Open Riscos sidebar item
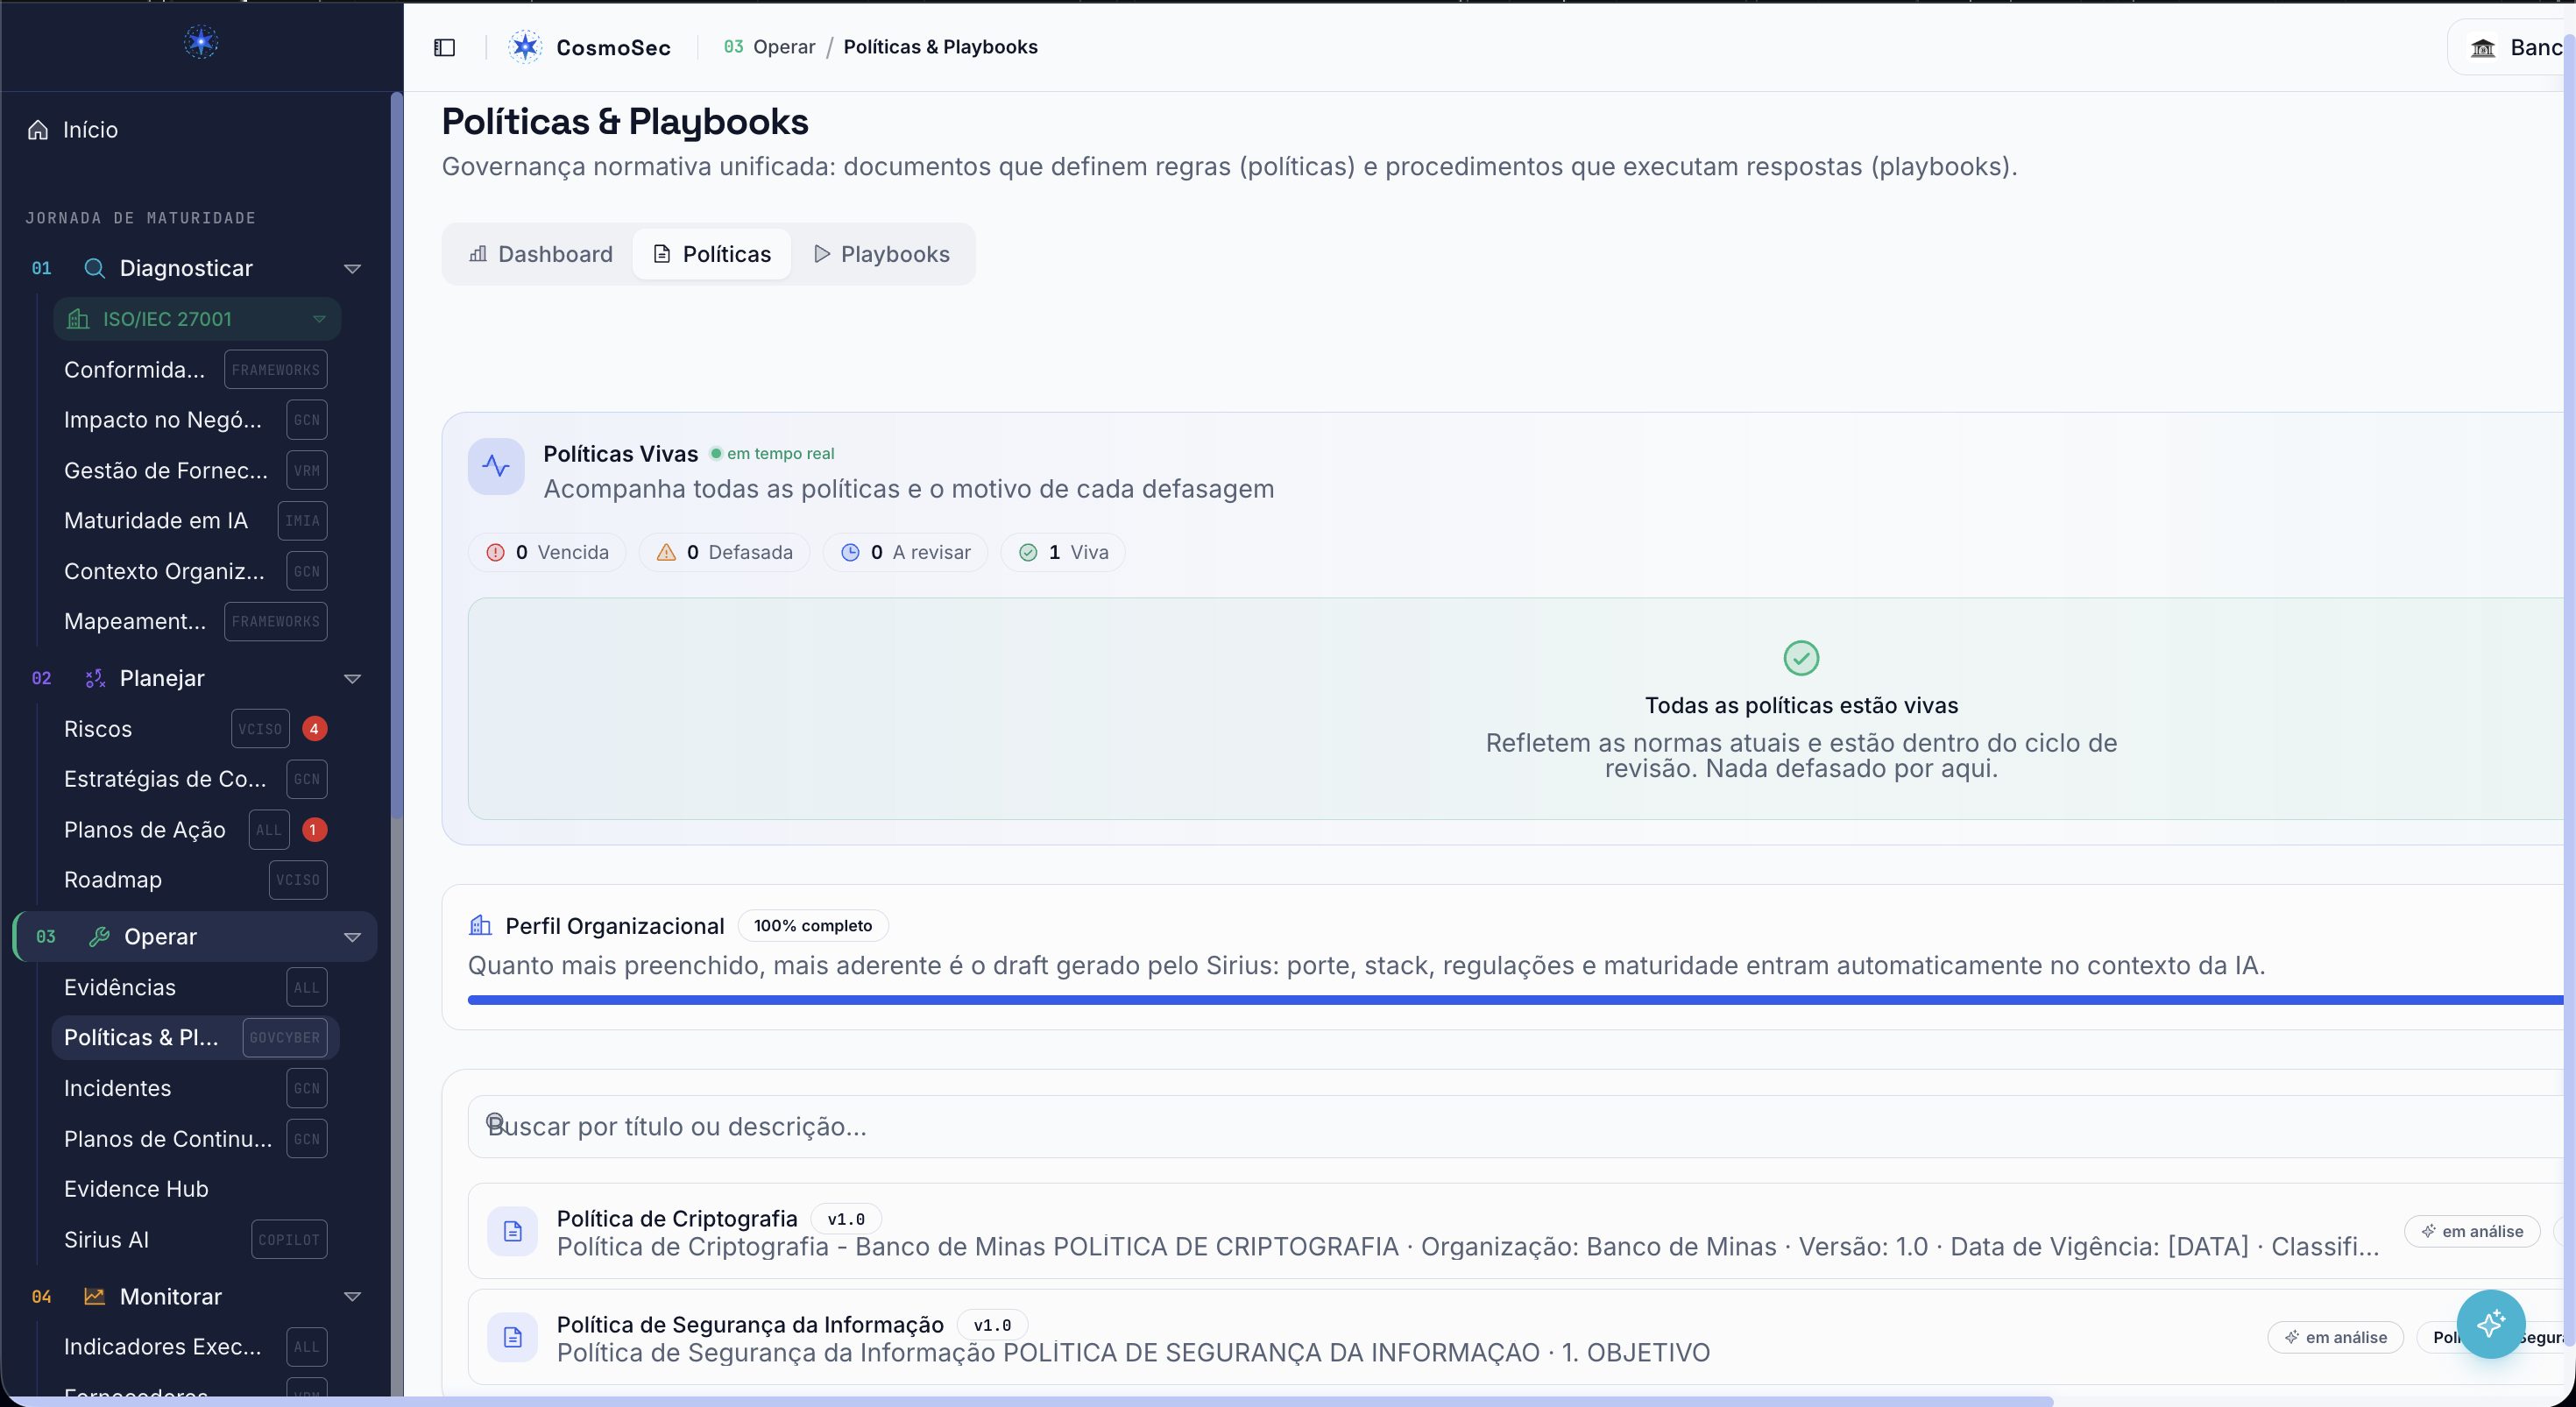The width and height of the screenshot is (2576, 1407). point(195,729)
